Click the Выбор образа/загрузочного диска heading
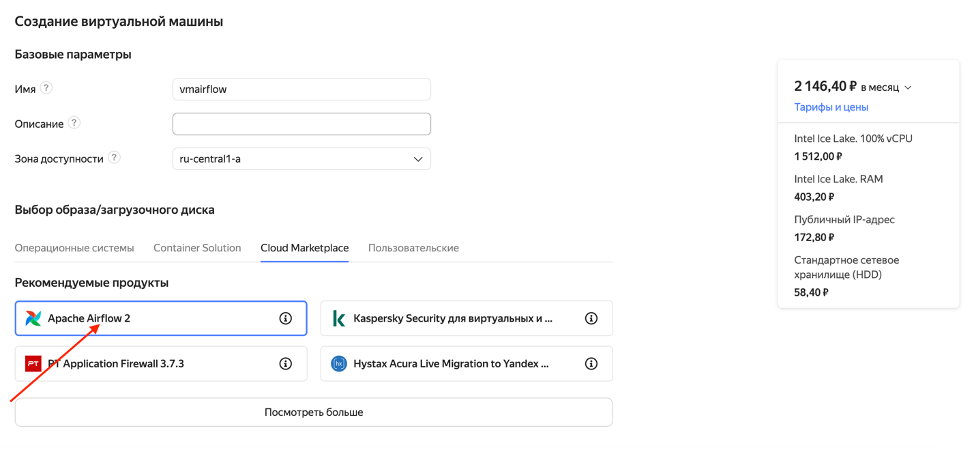Screen dimensions: 974x449 coord(114,210)
